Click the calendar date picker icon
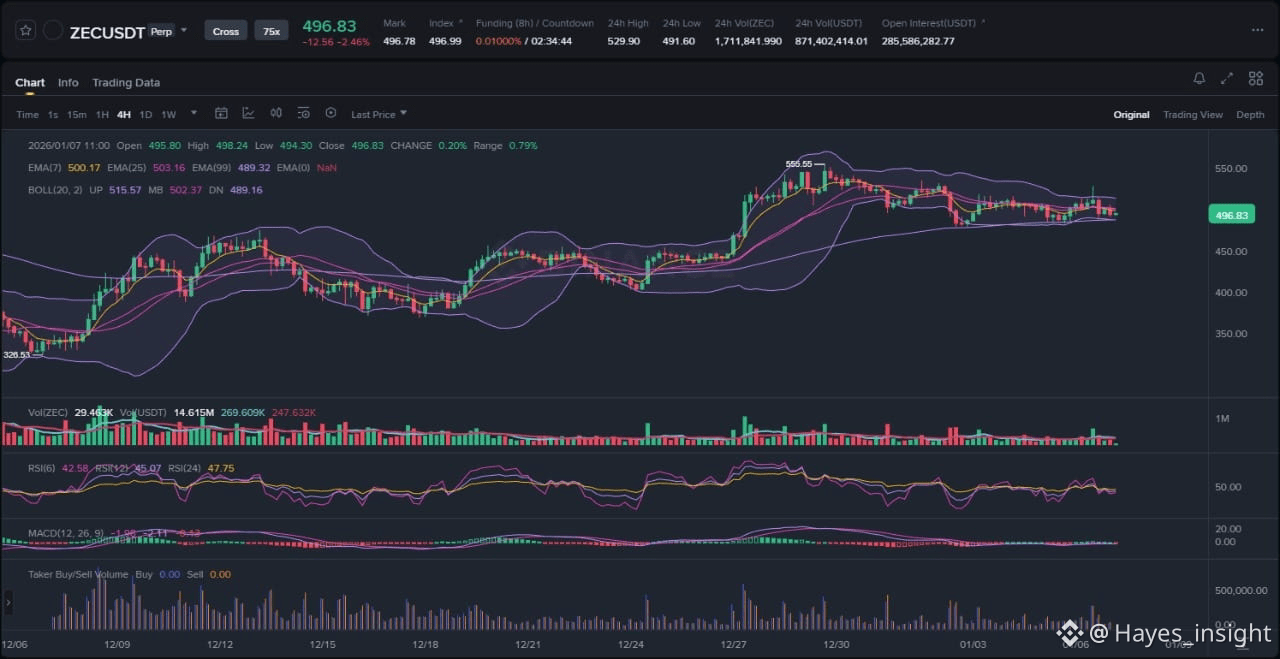 (221, 114)
